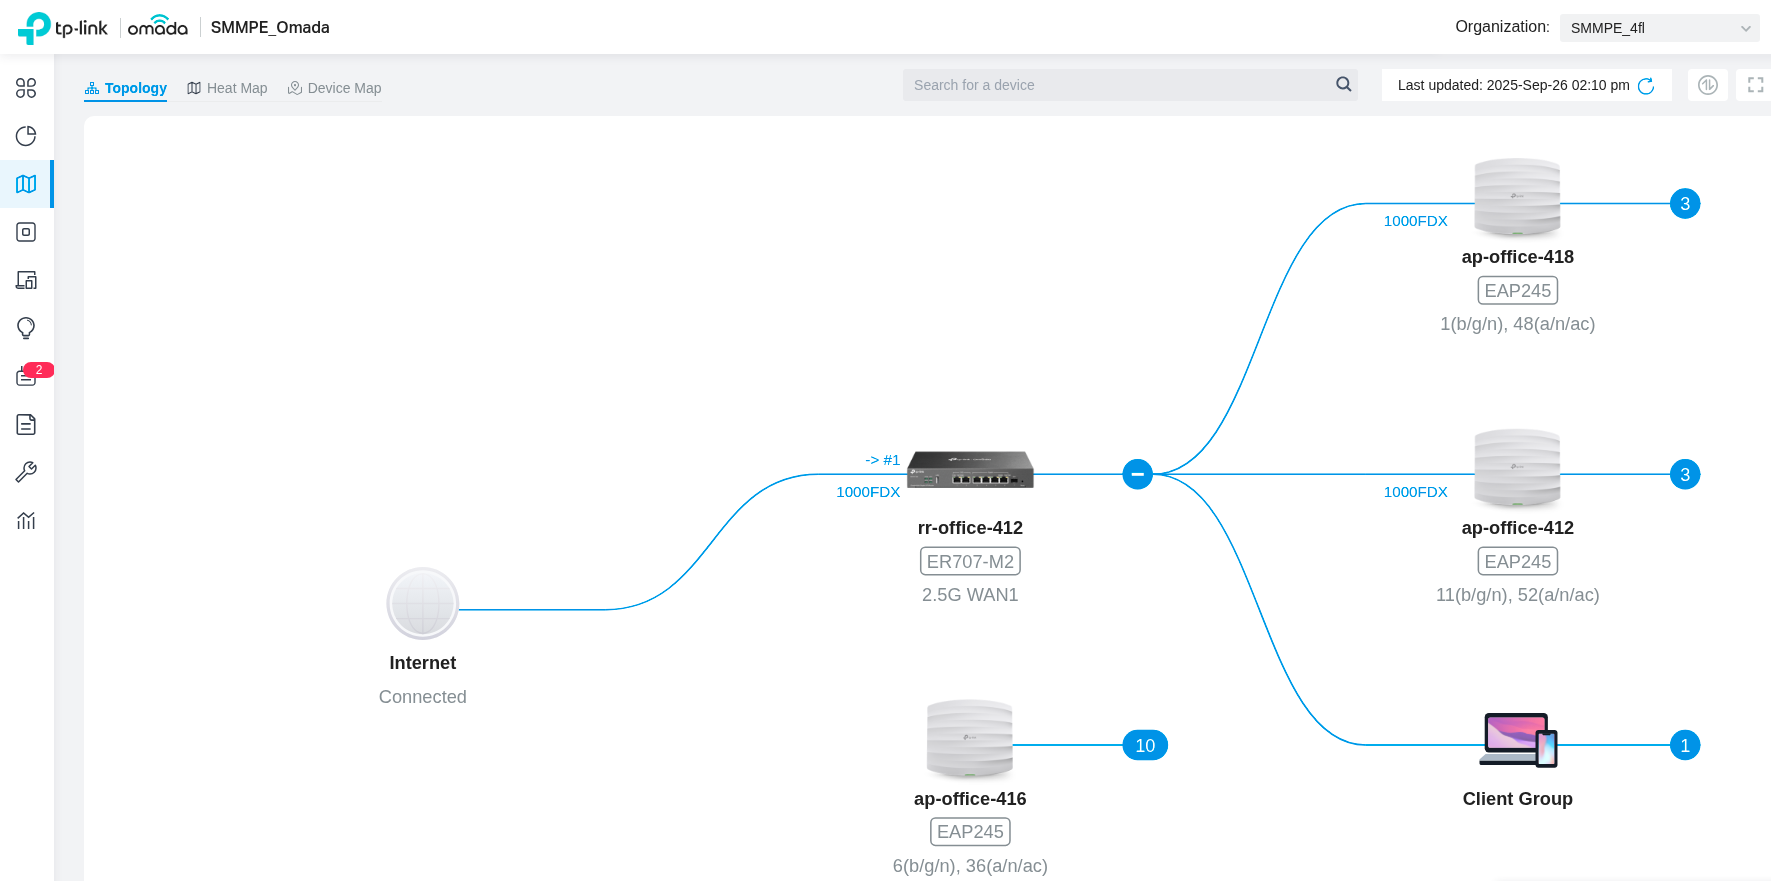1771x881 pixels.
Task: Expand the 3 clients bubble of ap-office-418
Action: [1684, 204]
